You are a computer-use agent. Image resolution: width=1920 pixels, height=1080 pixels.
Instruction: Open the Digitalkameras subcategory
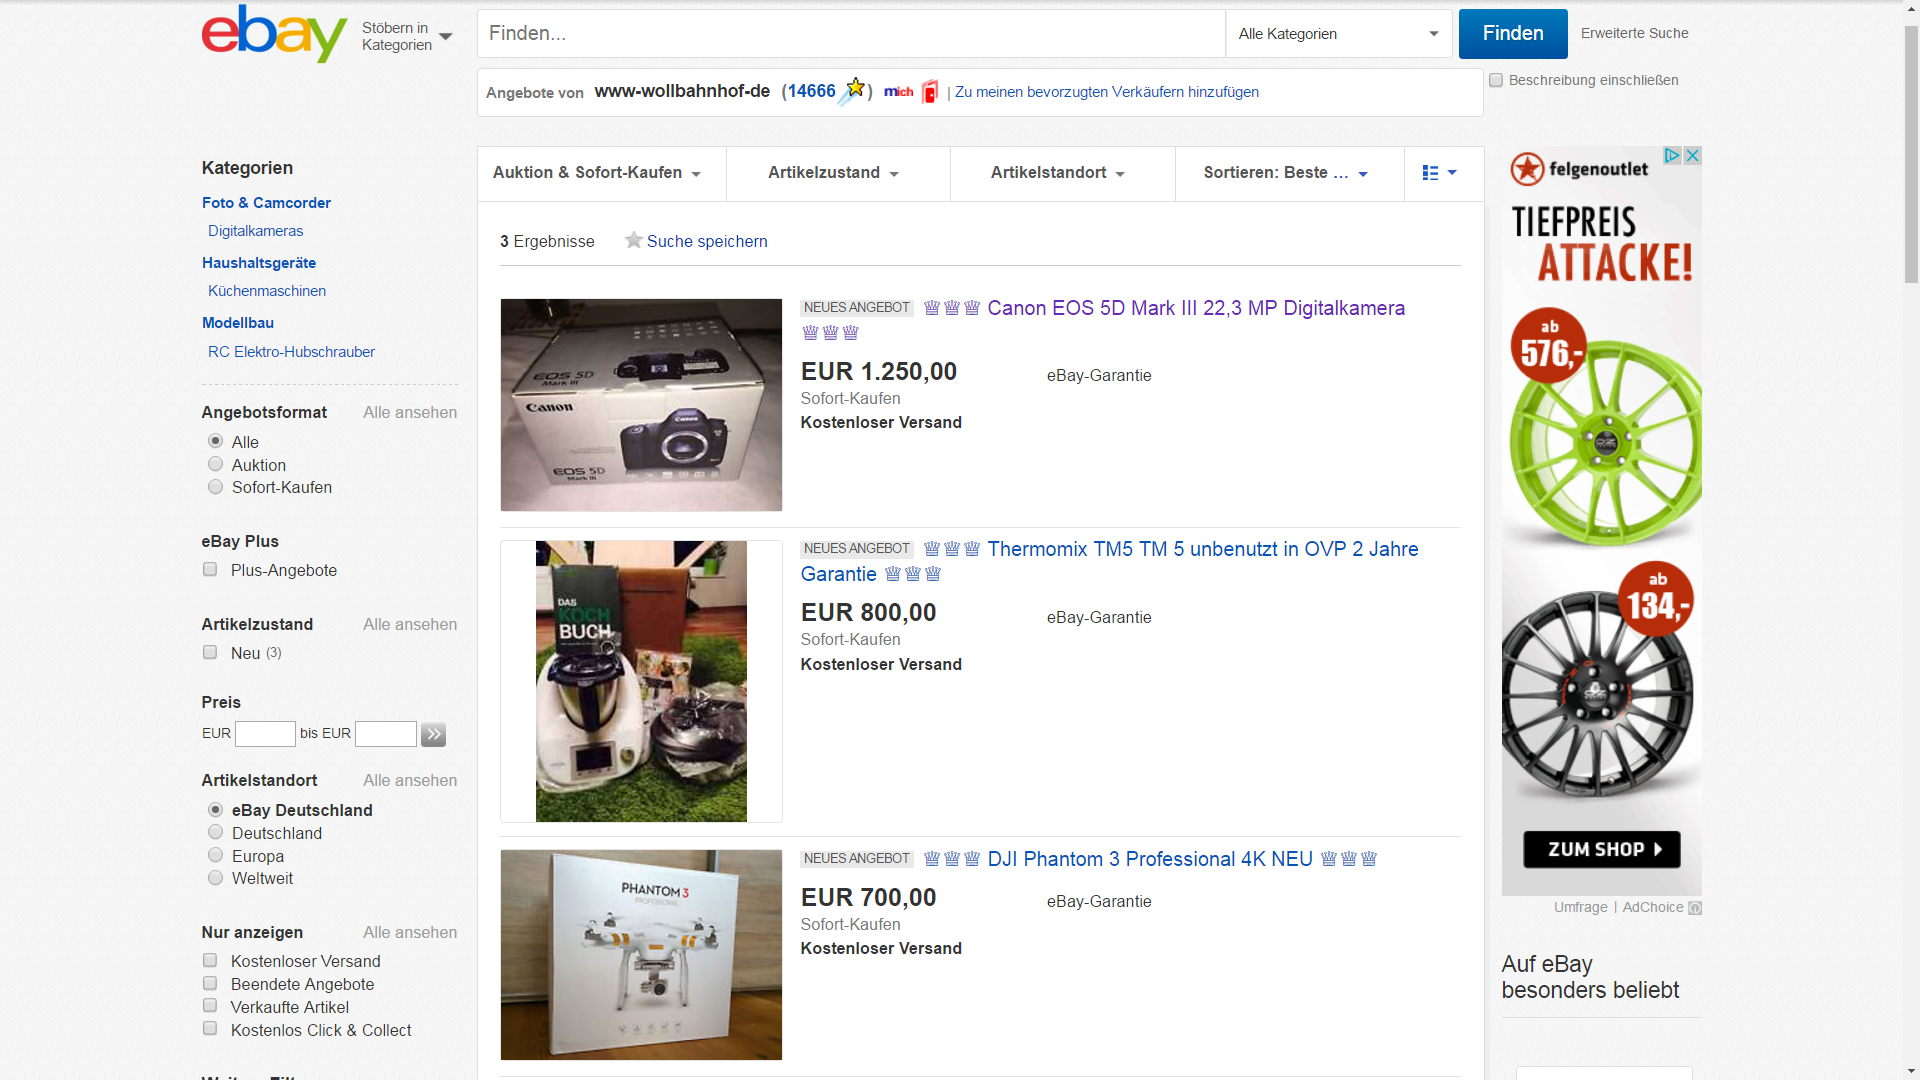pos(255,231)
